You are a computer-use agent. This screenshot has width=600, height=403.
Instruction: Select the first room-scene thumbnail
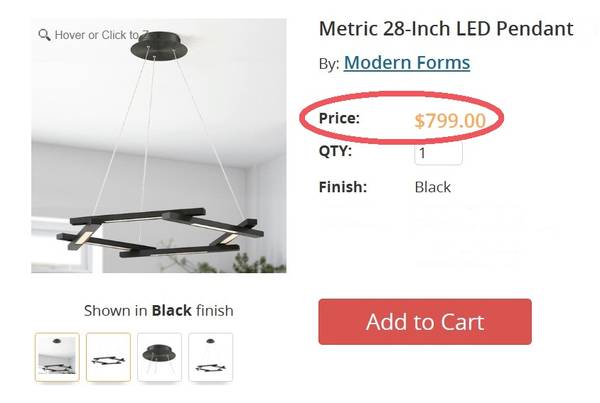point(57,356)
